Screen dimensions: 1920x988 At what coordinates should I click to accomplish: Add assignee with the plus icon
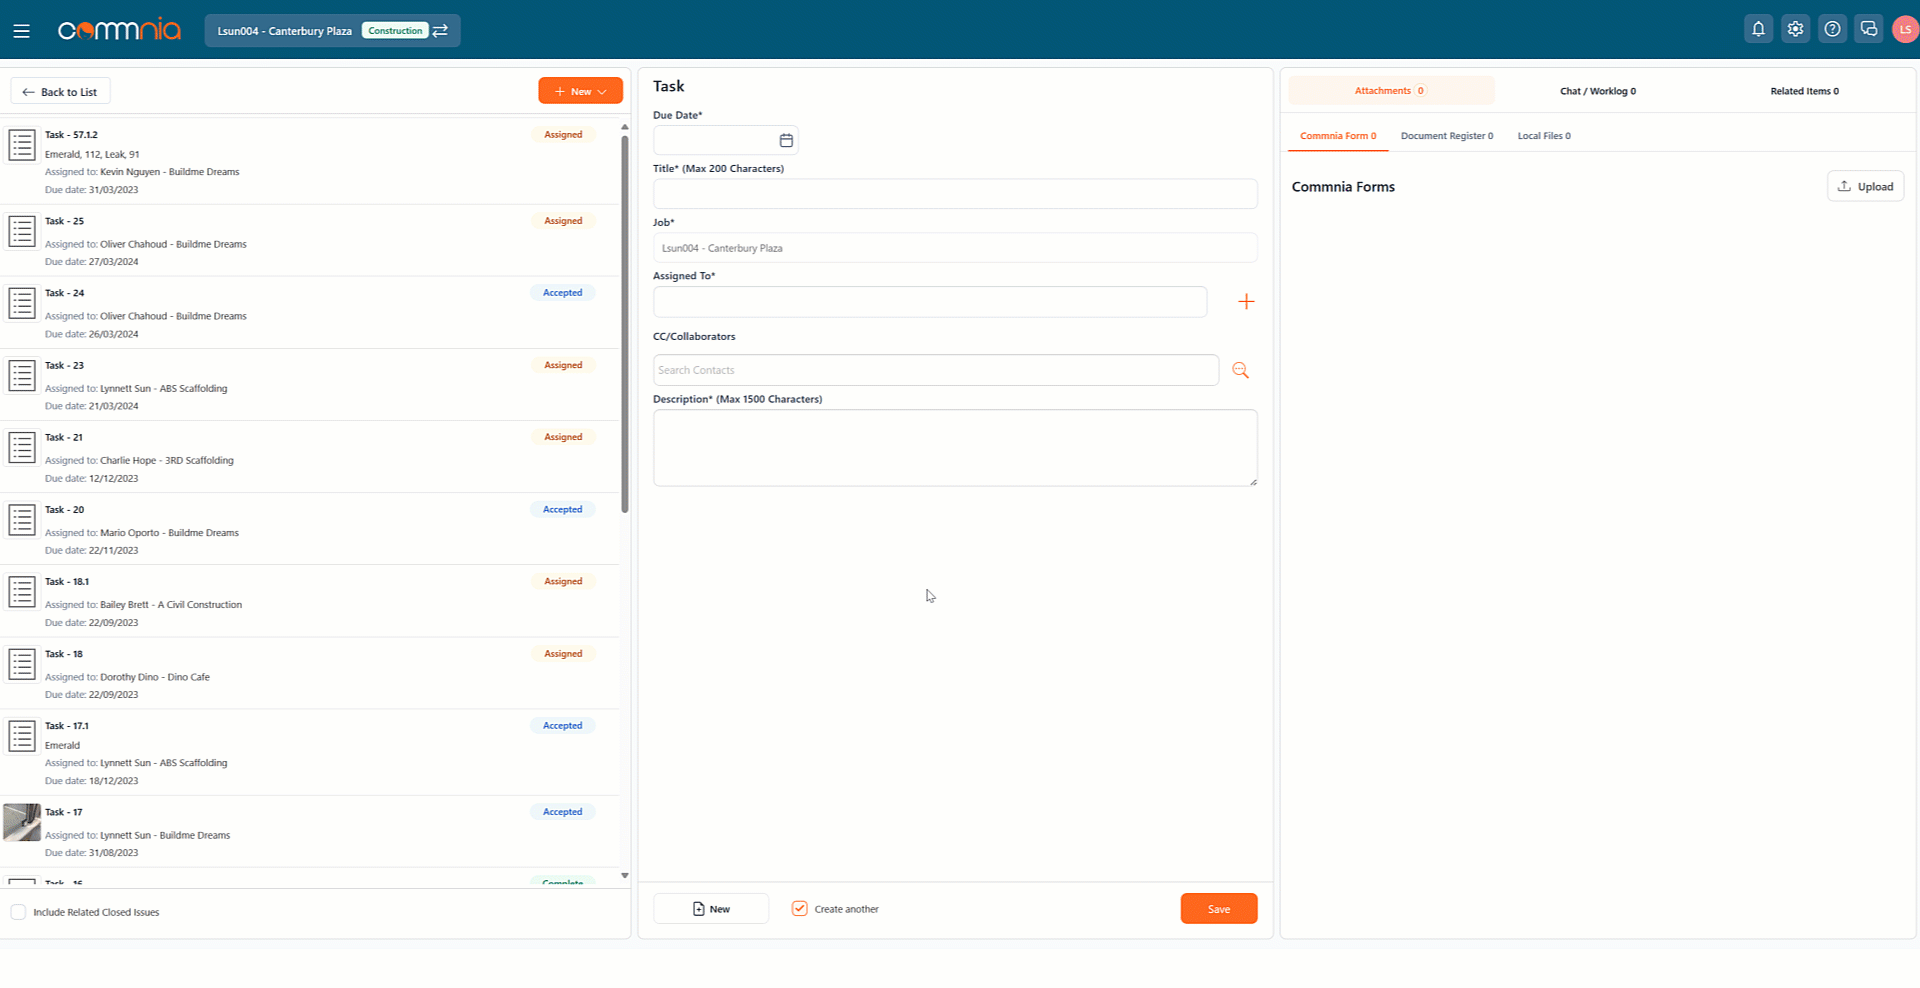(x=1246, y=302)
